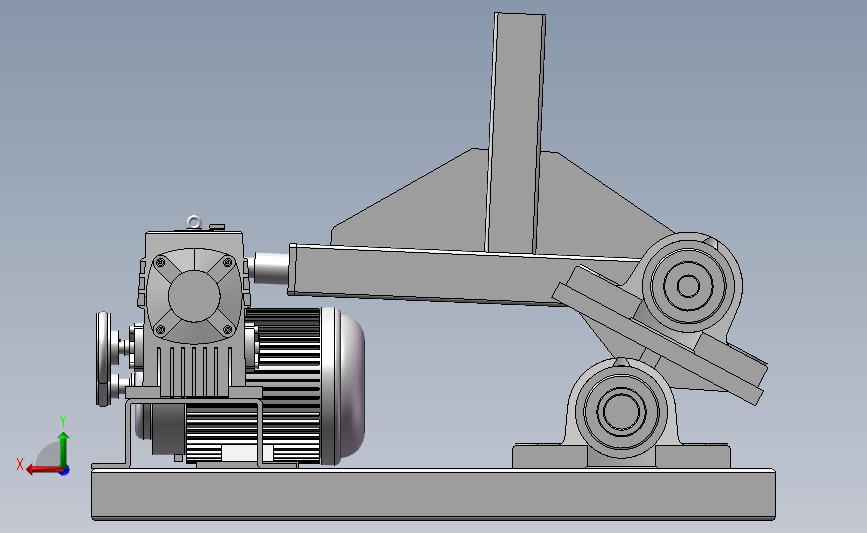Viewport: 867px width, 533px height.
Task: Click the red X axis arrow on triad
Action: 43,470
